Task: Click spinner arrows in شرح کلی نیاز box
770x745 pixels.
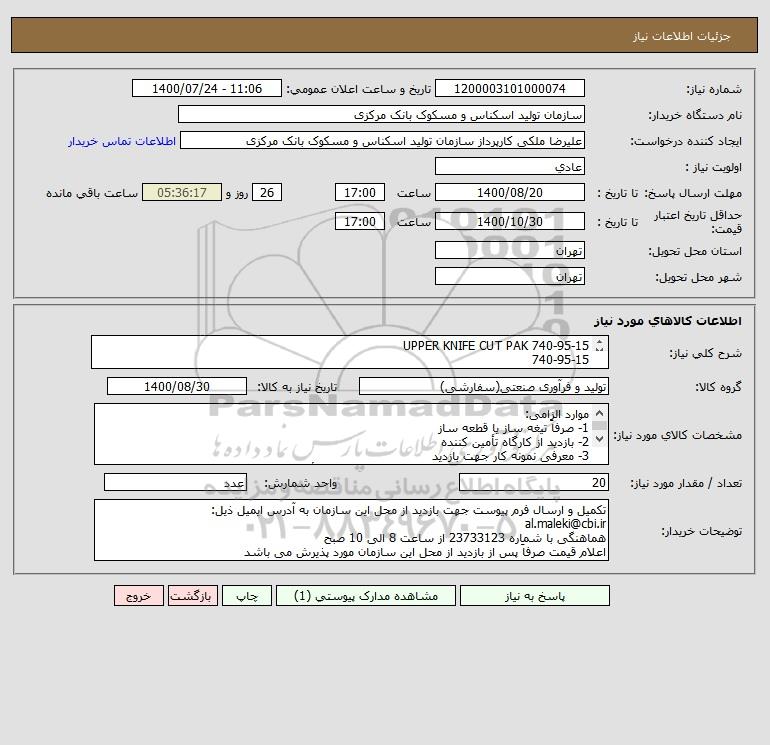Action: pyautogui.click(x=599, y=346)
